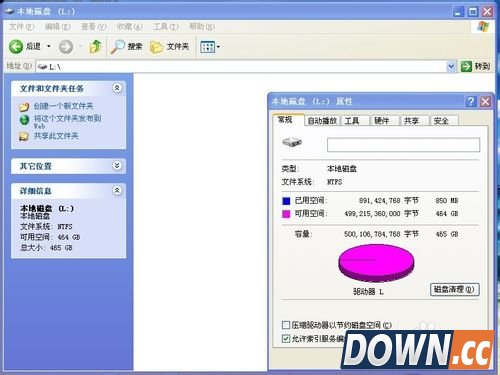The height and width of the screenshot is (375, 500).
Task: Collapse the Details panel
Action: 117,190
